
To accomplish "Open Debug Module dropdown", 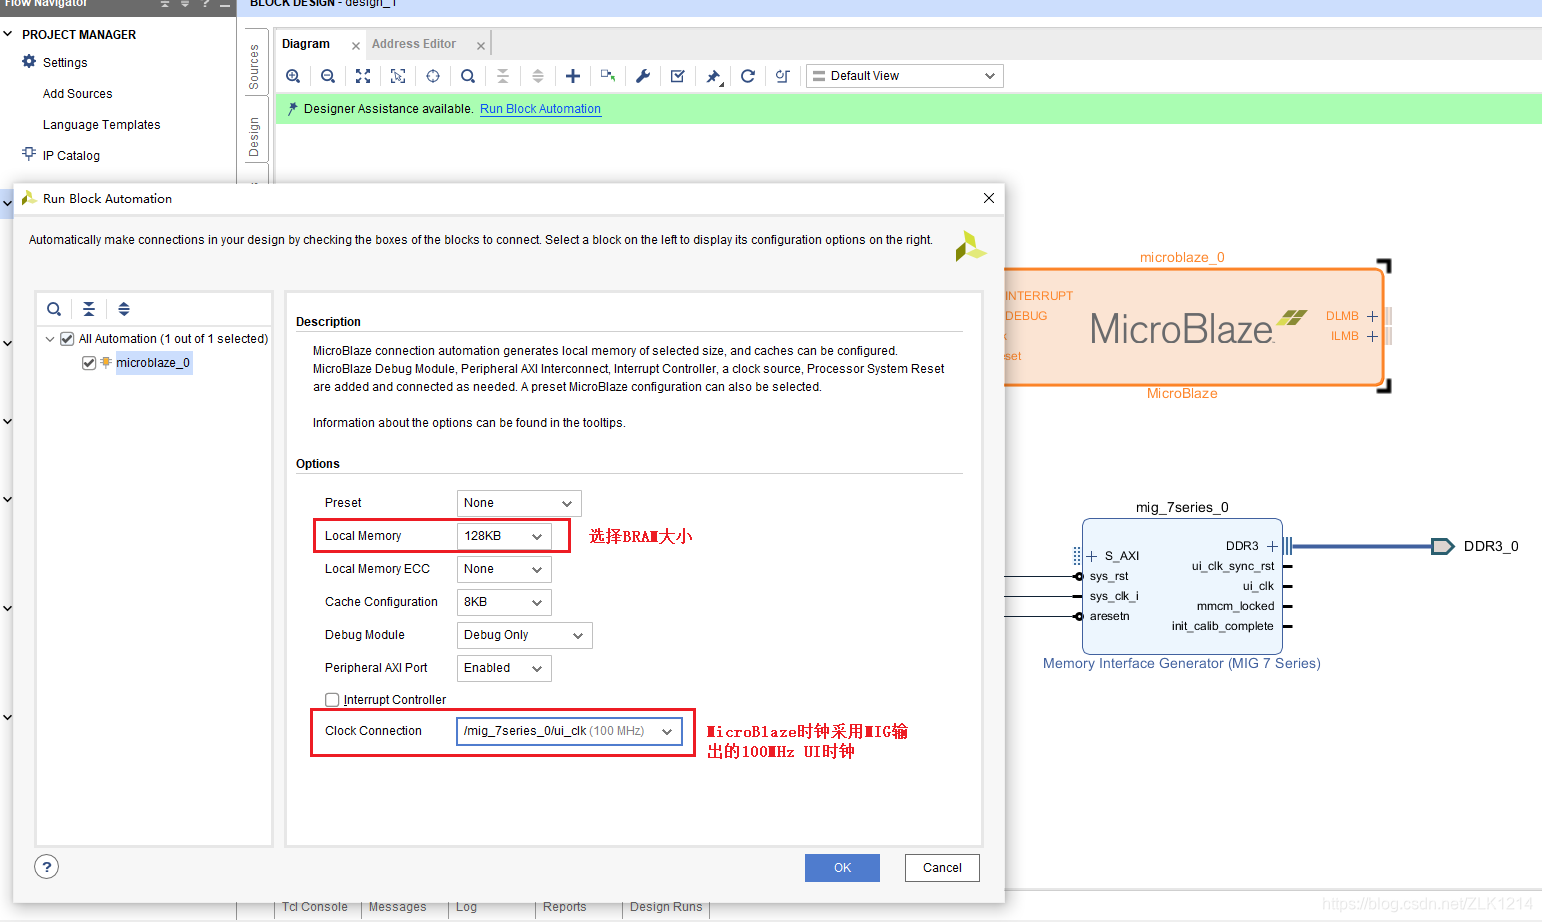I will pos(524,635).
